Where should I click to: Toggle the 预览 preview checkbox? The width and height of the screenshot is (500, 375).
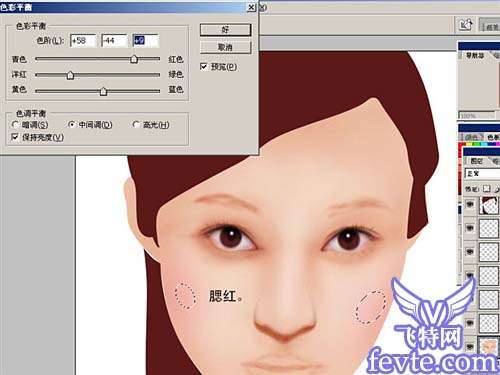pos(204,67)
